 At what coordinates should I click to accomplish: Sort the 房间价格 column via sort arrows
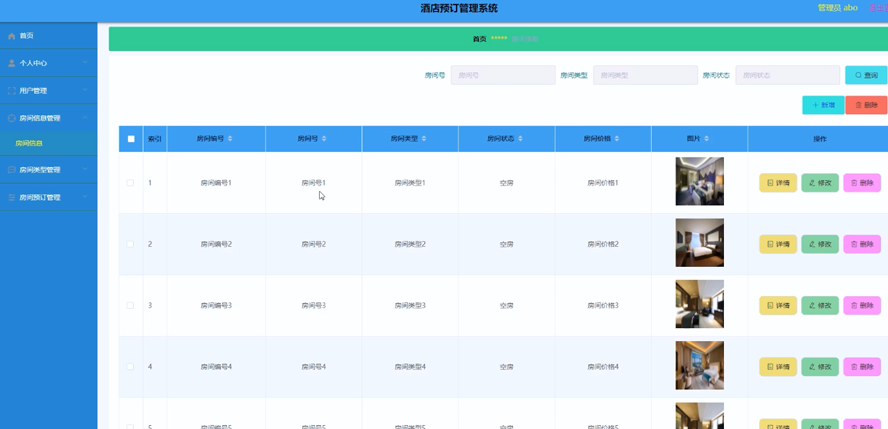617,139
